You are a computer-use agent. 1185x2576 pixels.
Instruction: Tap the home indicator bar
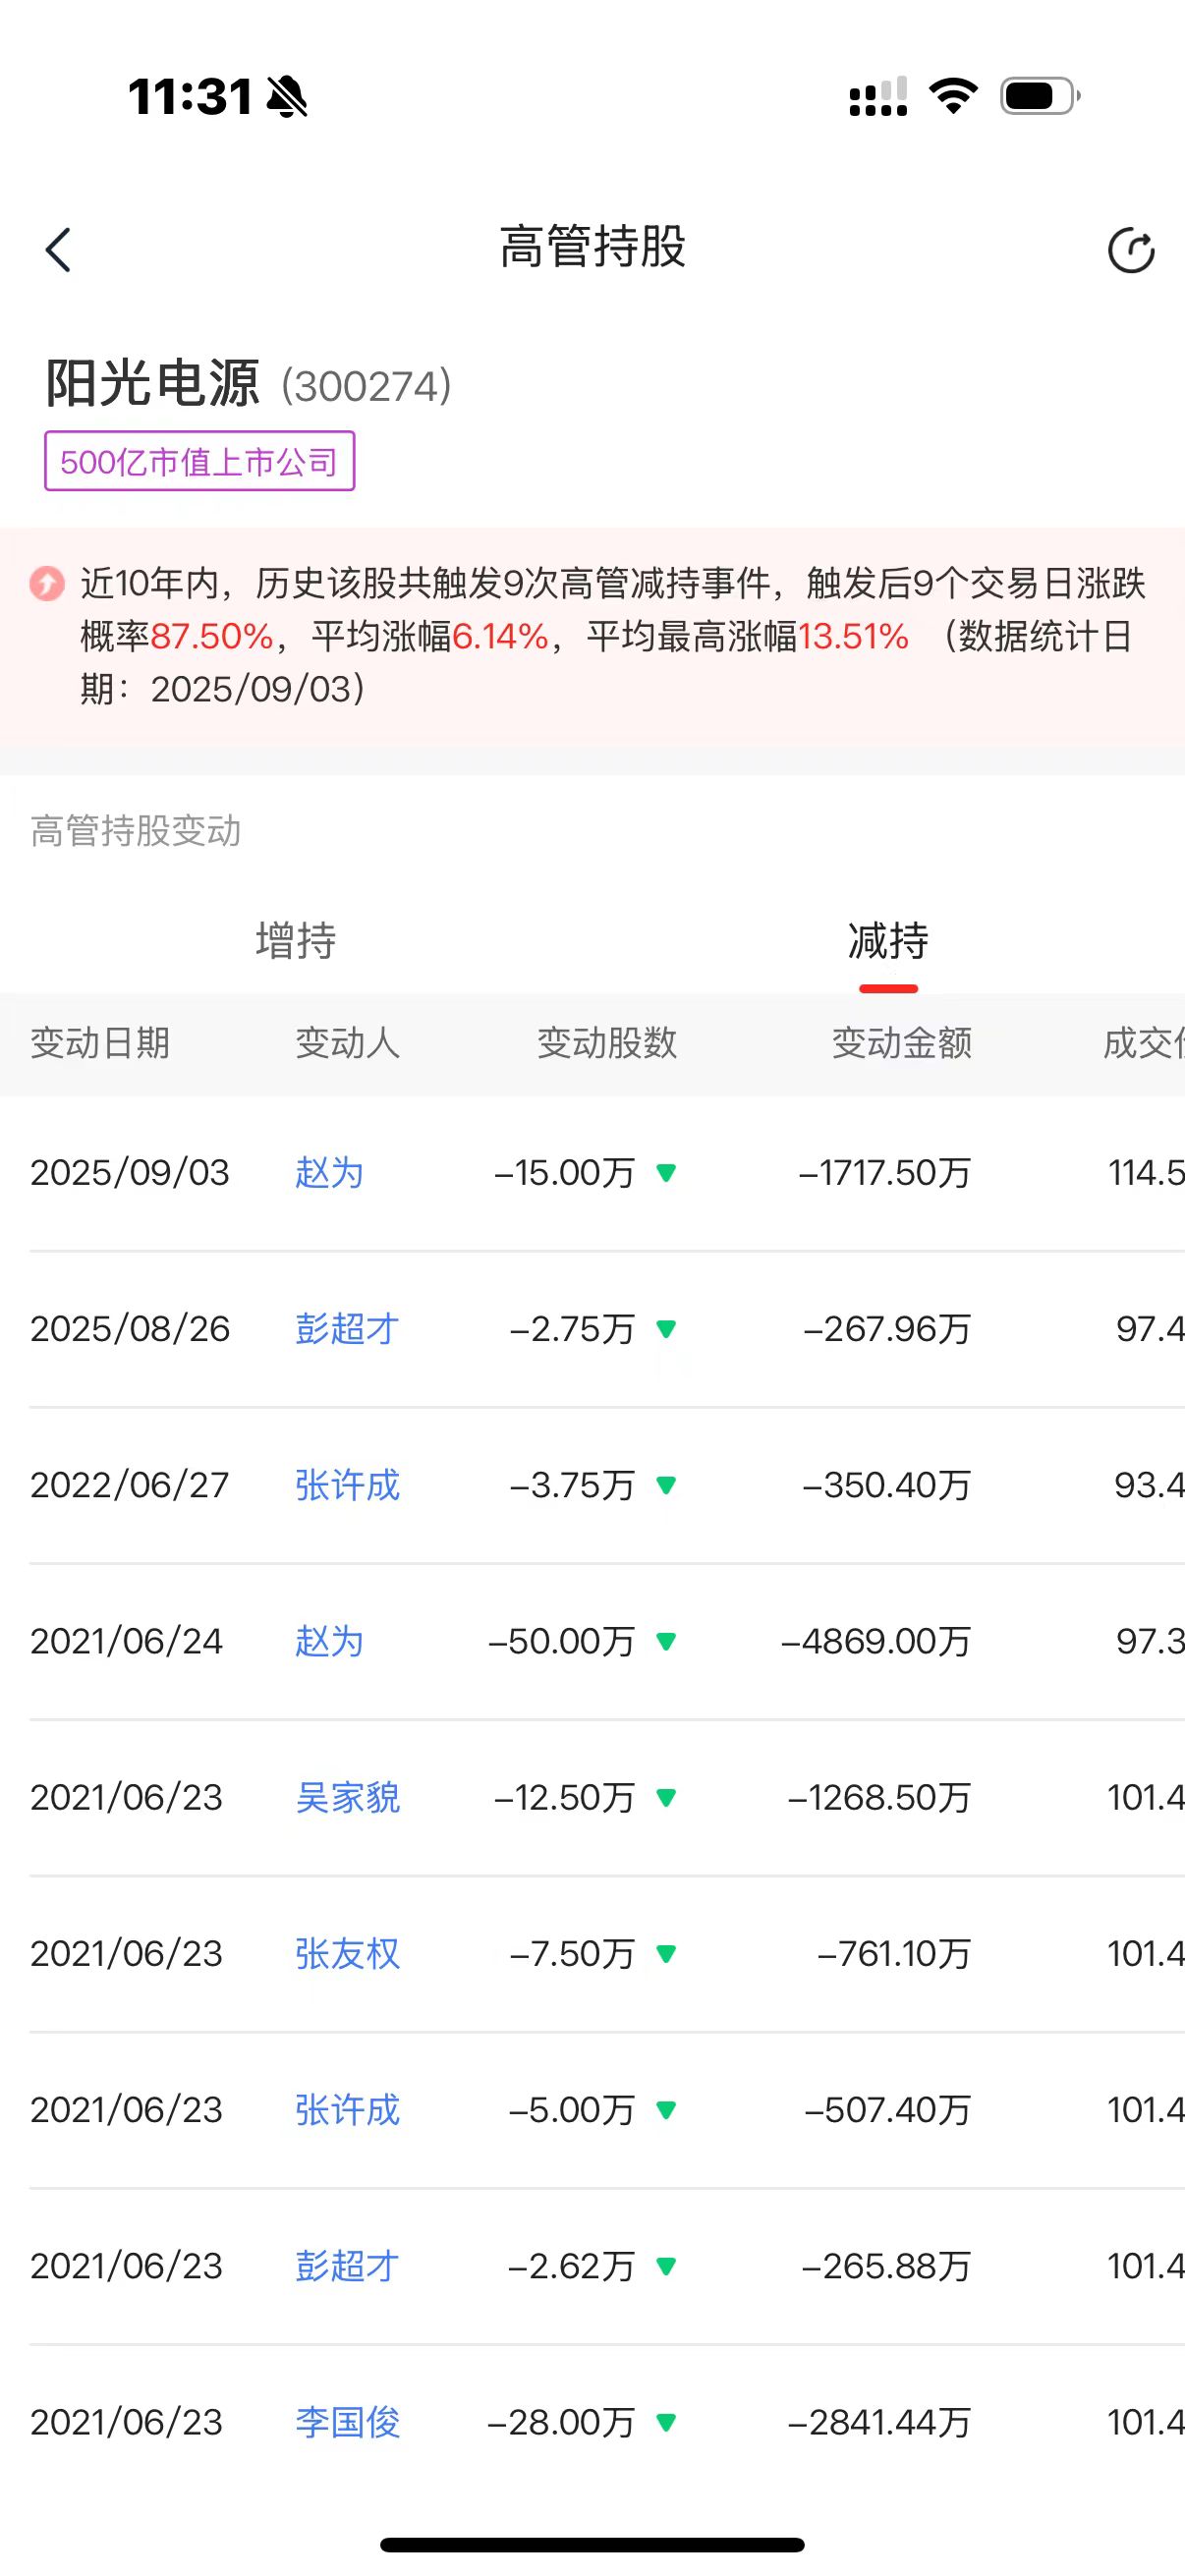592,2544
